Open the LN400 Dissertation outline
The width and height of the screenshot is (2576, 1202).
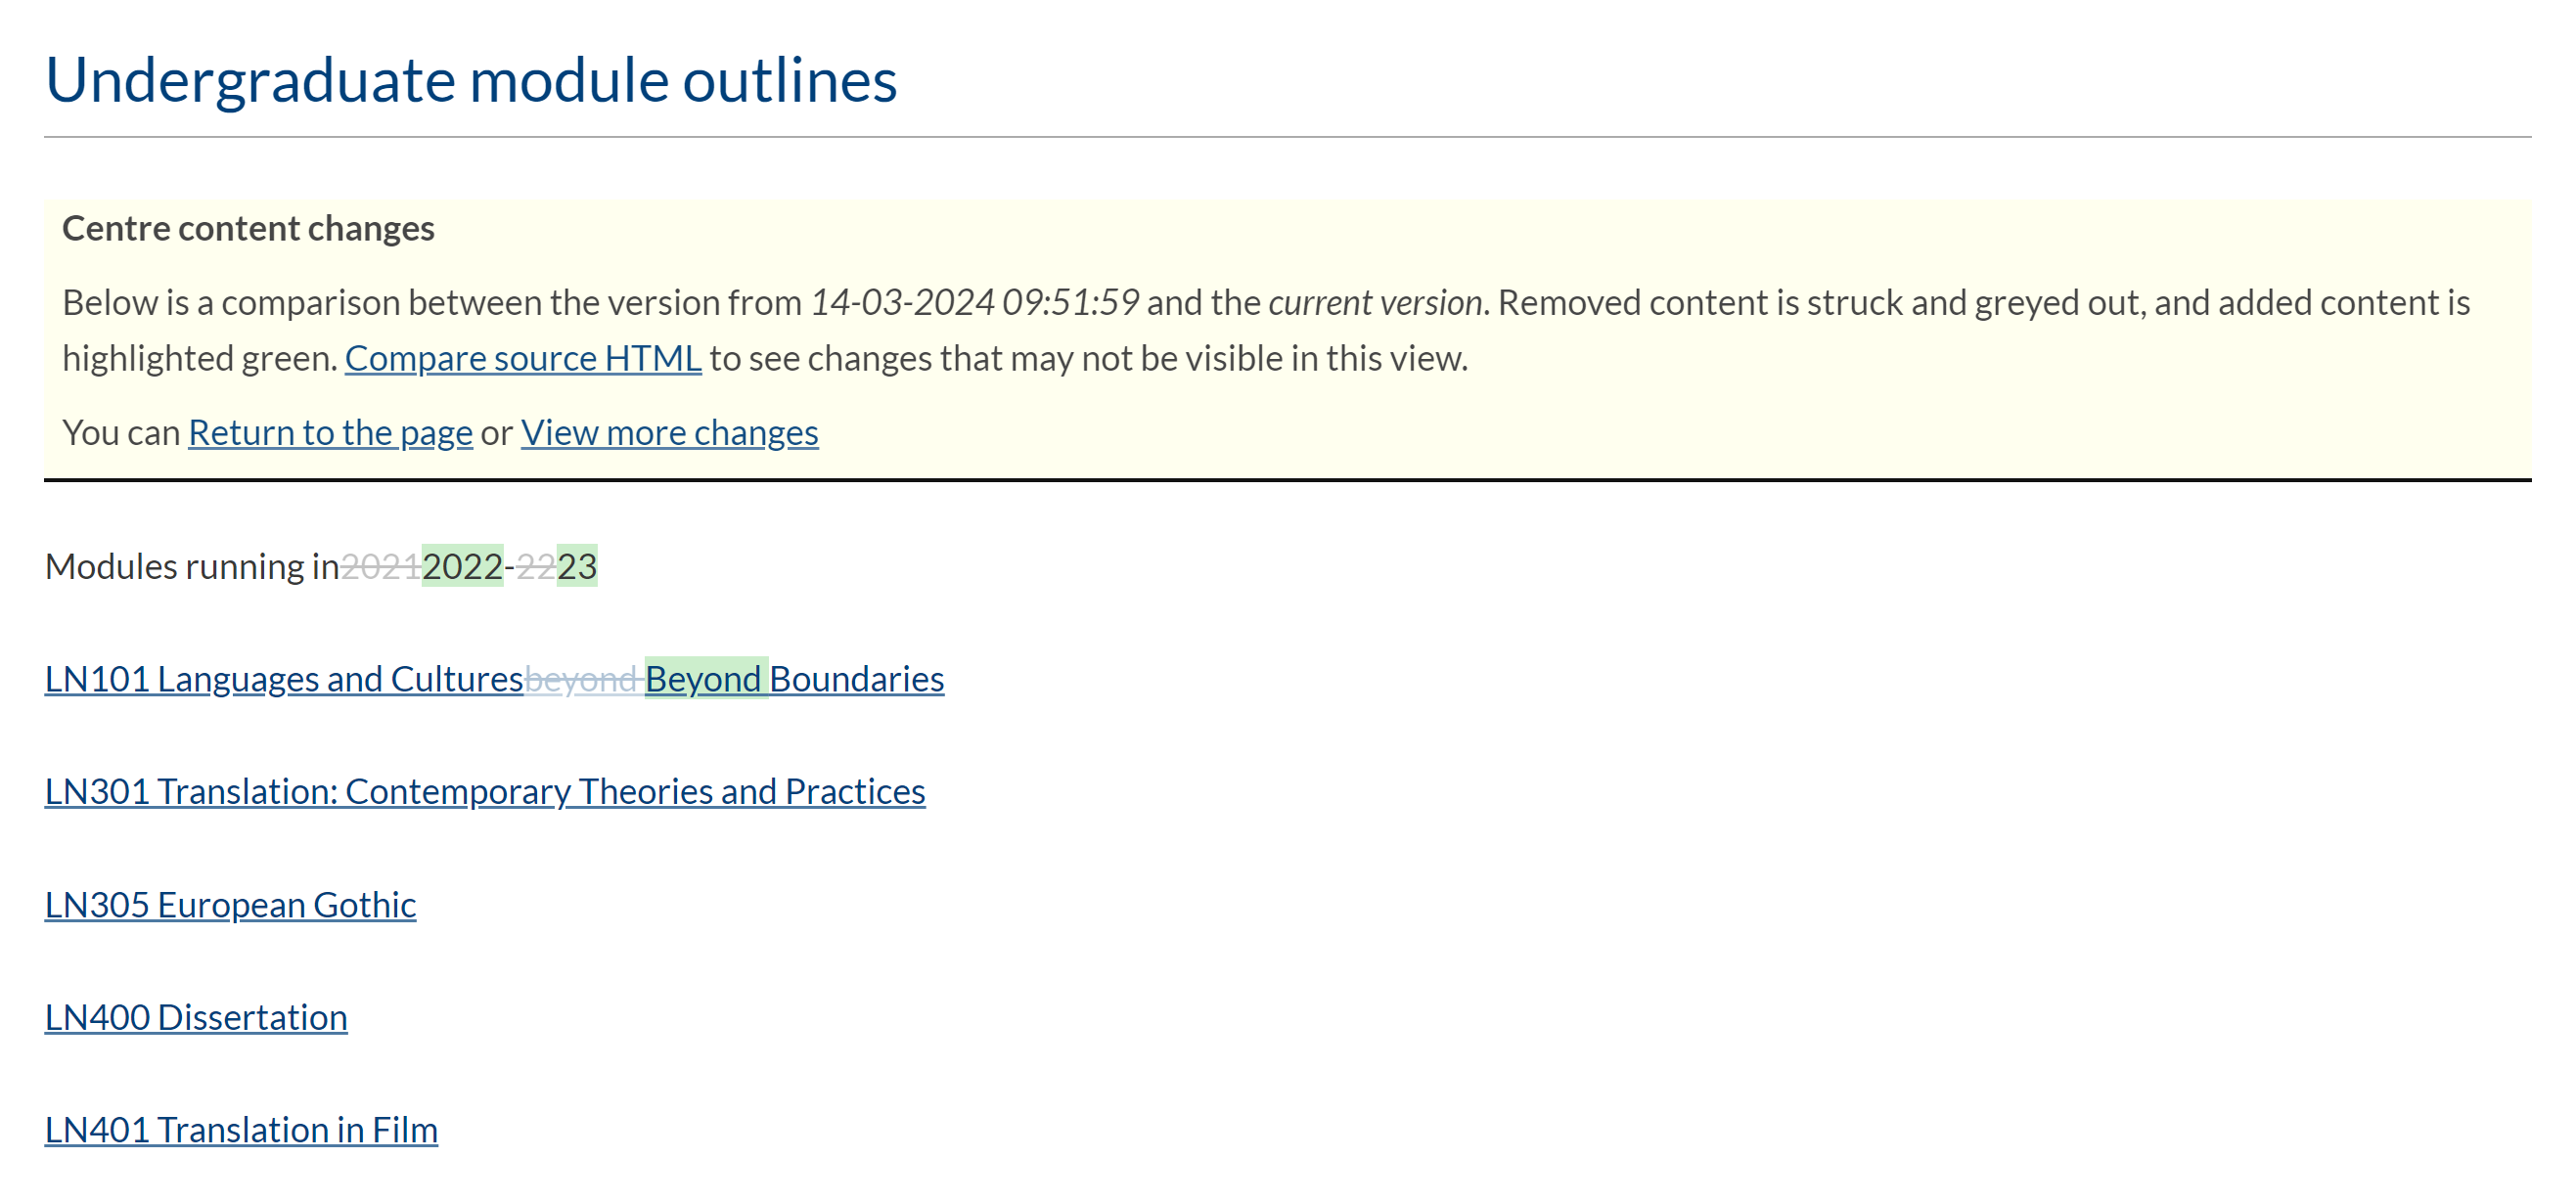click(x=196, y=1017)
